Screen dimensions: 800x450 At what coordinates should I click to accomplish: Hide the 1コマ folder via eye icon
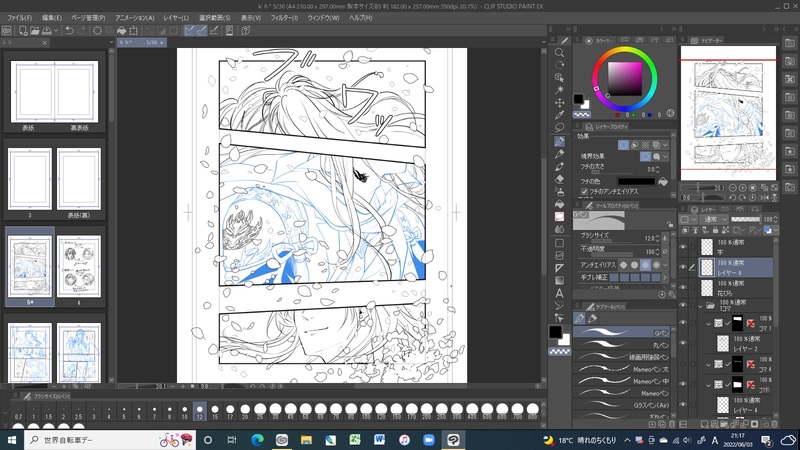[x=683, y=306]
